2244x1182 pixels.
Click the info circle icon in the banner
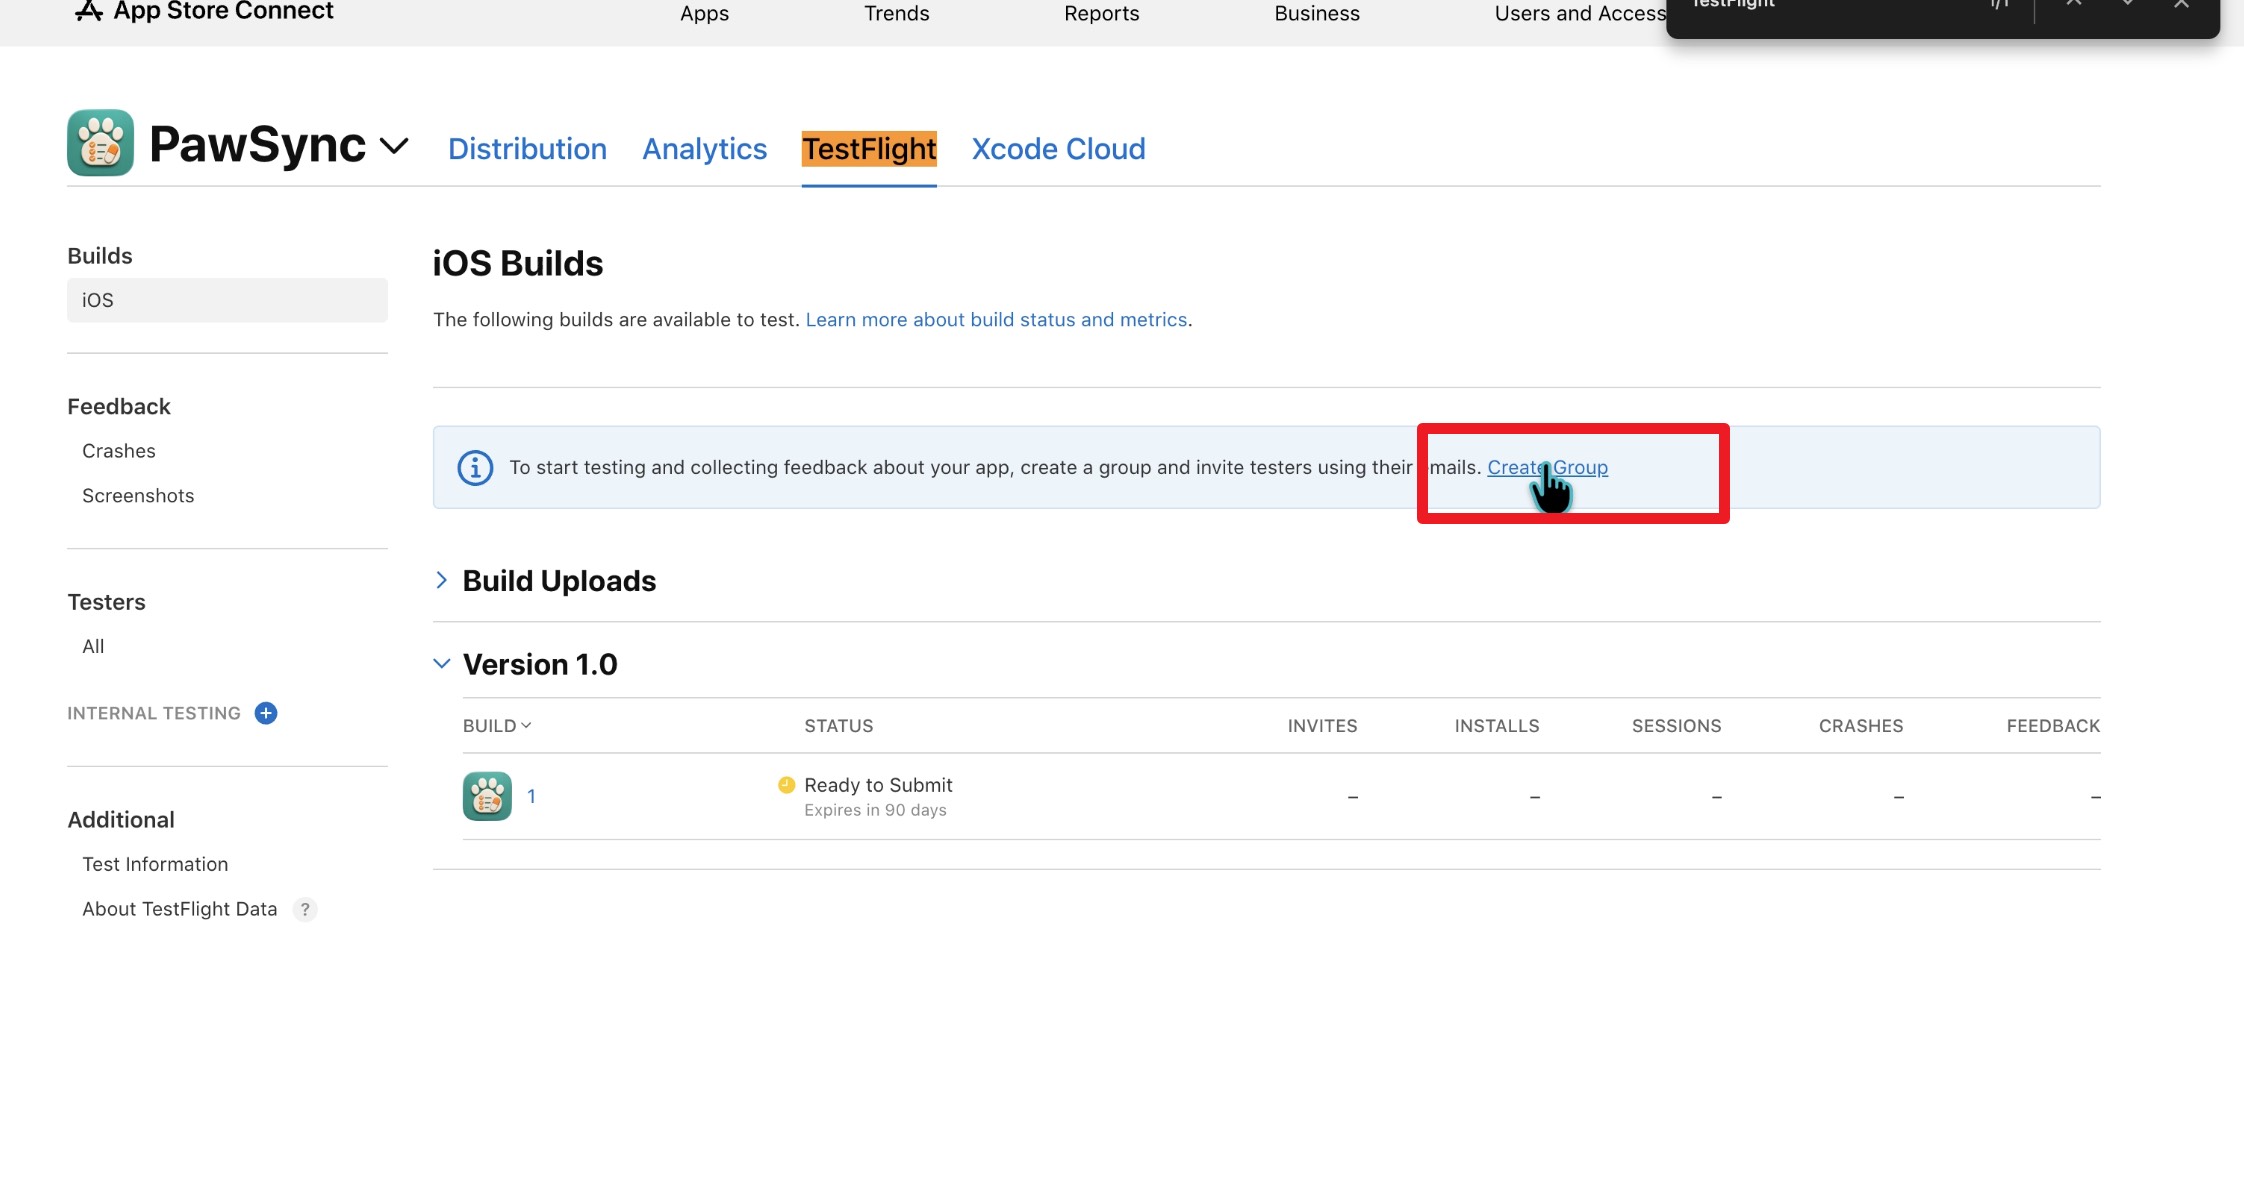[475, 467]
